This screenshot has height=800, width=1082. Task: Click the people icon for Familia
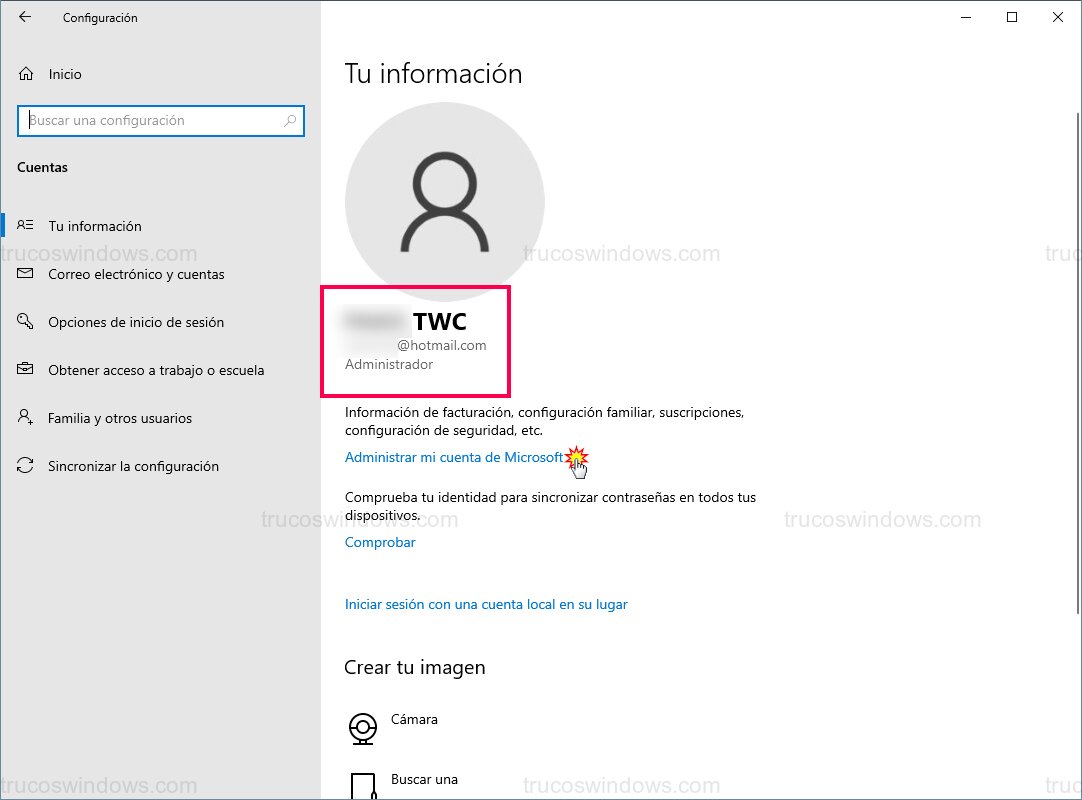tap(26, 417)
